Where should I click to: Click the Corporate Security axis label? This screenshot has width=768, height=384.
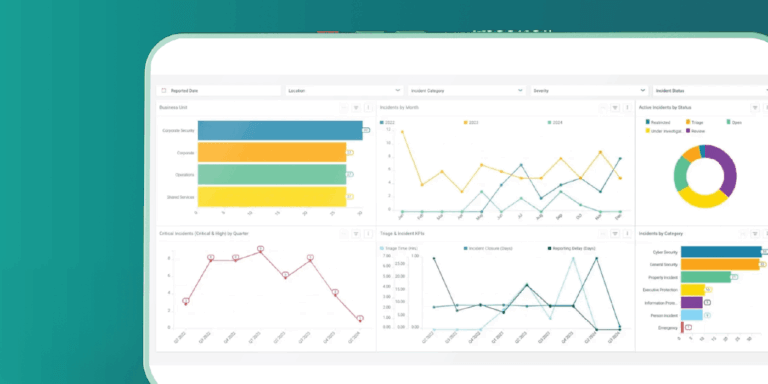pos(178,131)
